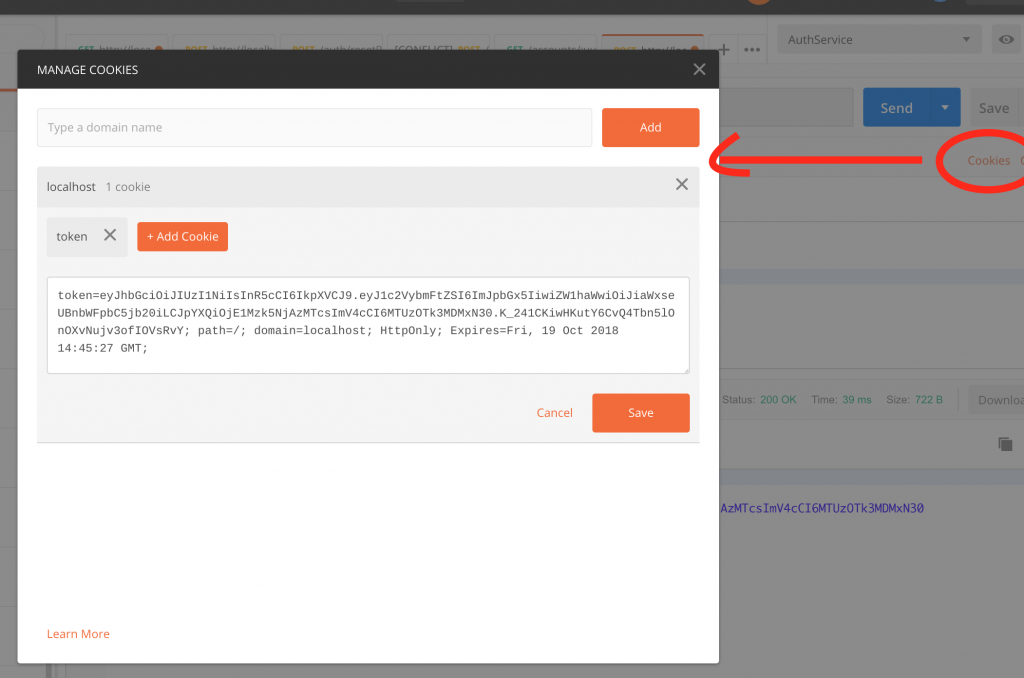The image size is (1024, 678).
Task: Click the response token text in background
Action: [822, 508]
